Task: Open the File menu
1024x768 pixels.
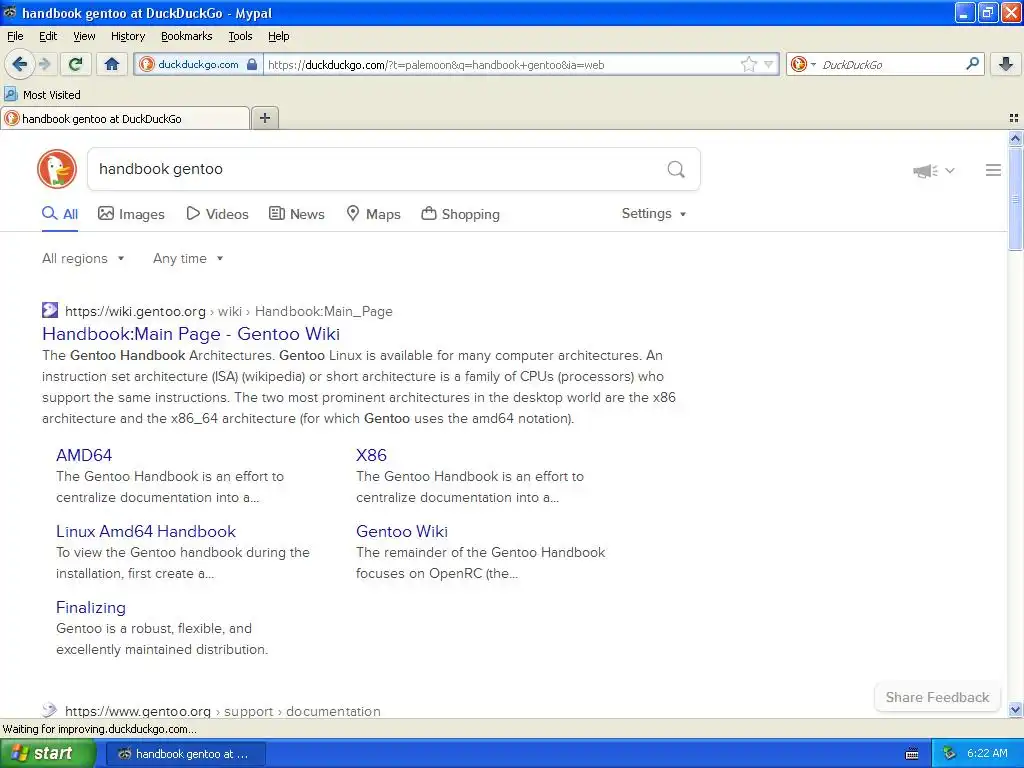Action: (x=15, y=36)
